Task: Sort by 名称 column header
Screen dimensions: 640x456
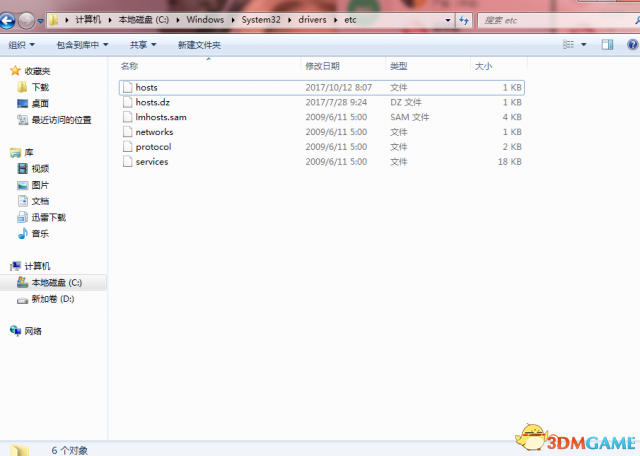Action: (x=130, y=66)
